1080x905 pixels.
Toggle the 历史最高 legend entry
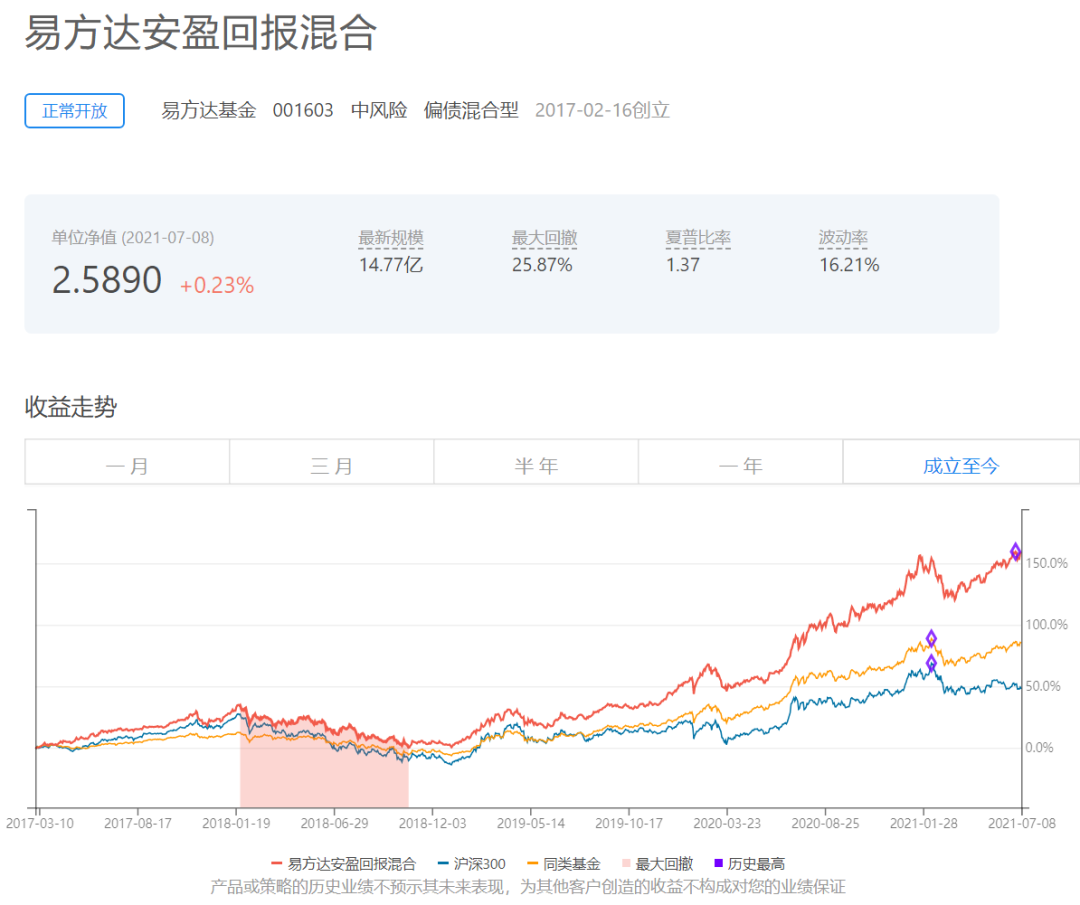(x=749, y=864)
